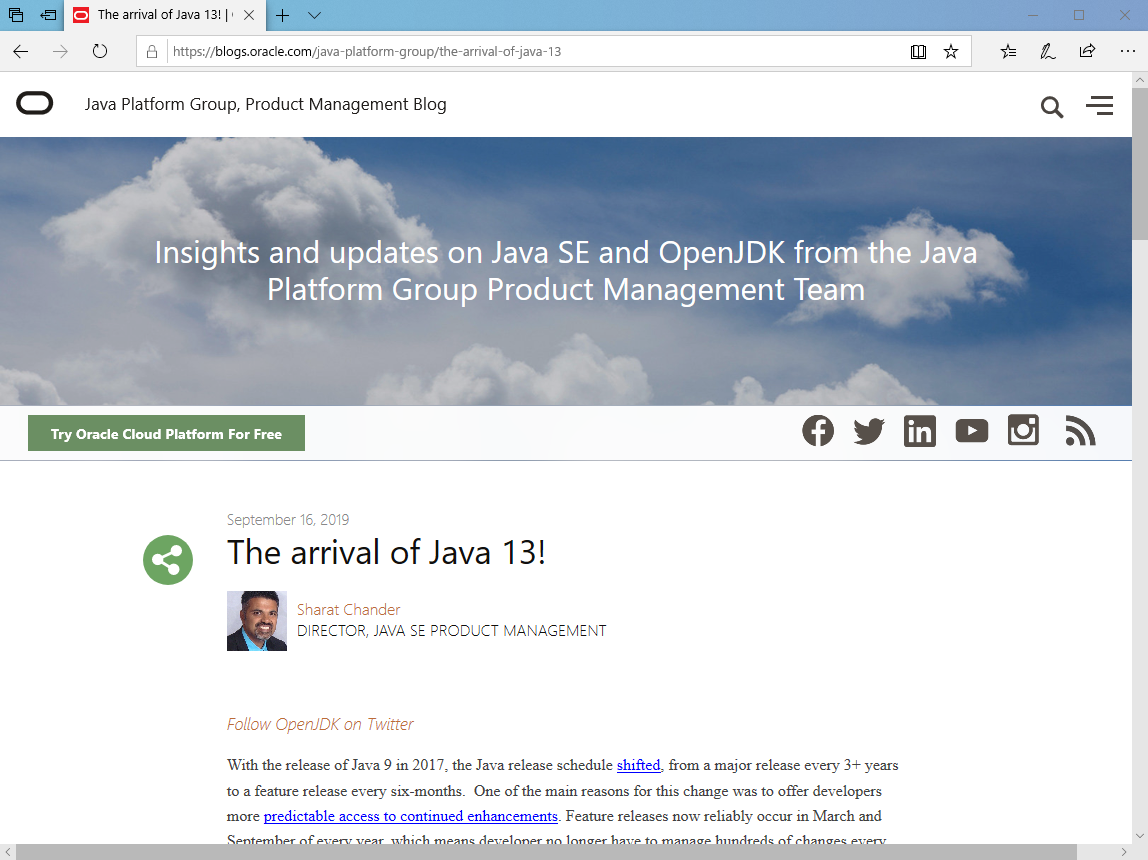Viewport: 1148px width, 860px height.
Task: Select the 'The arrival of Java 13!' tab
Action: [160, 15]
